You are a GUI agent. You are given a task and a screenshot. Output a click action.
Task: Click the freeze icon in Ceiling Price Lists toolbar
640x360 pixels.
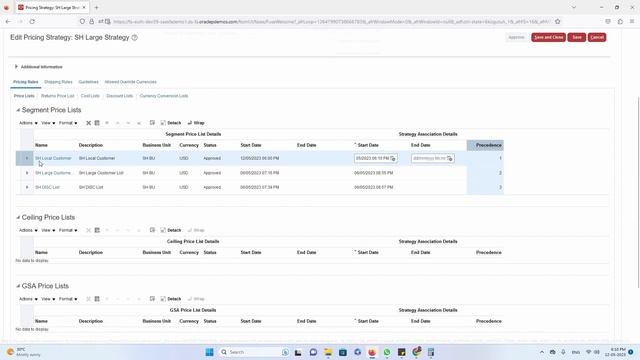click(152, 230)
